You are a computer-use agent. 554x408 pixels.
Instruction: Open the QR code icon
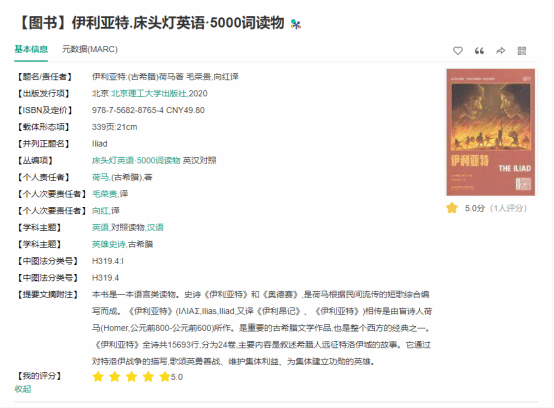pyautogui.click(x=521, y=51)
